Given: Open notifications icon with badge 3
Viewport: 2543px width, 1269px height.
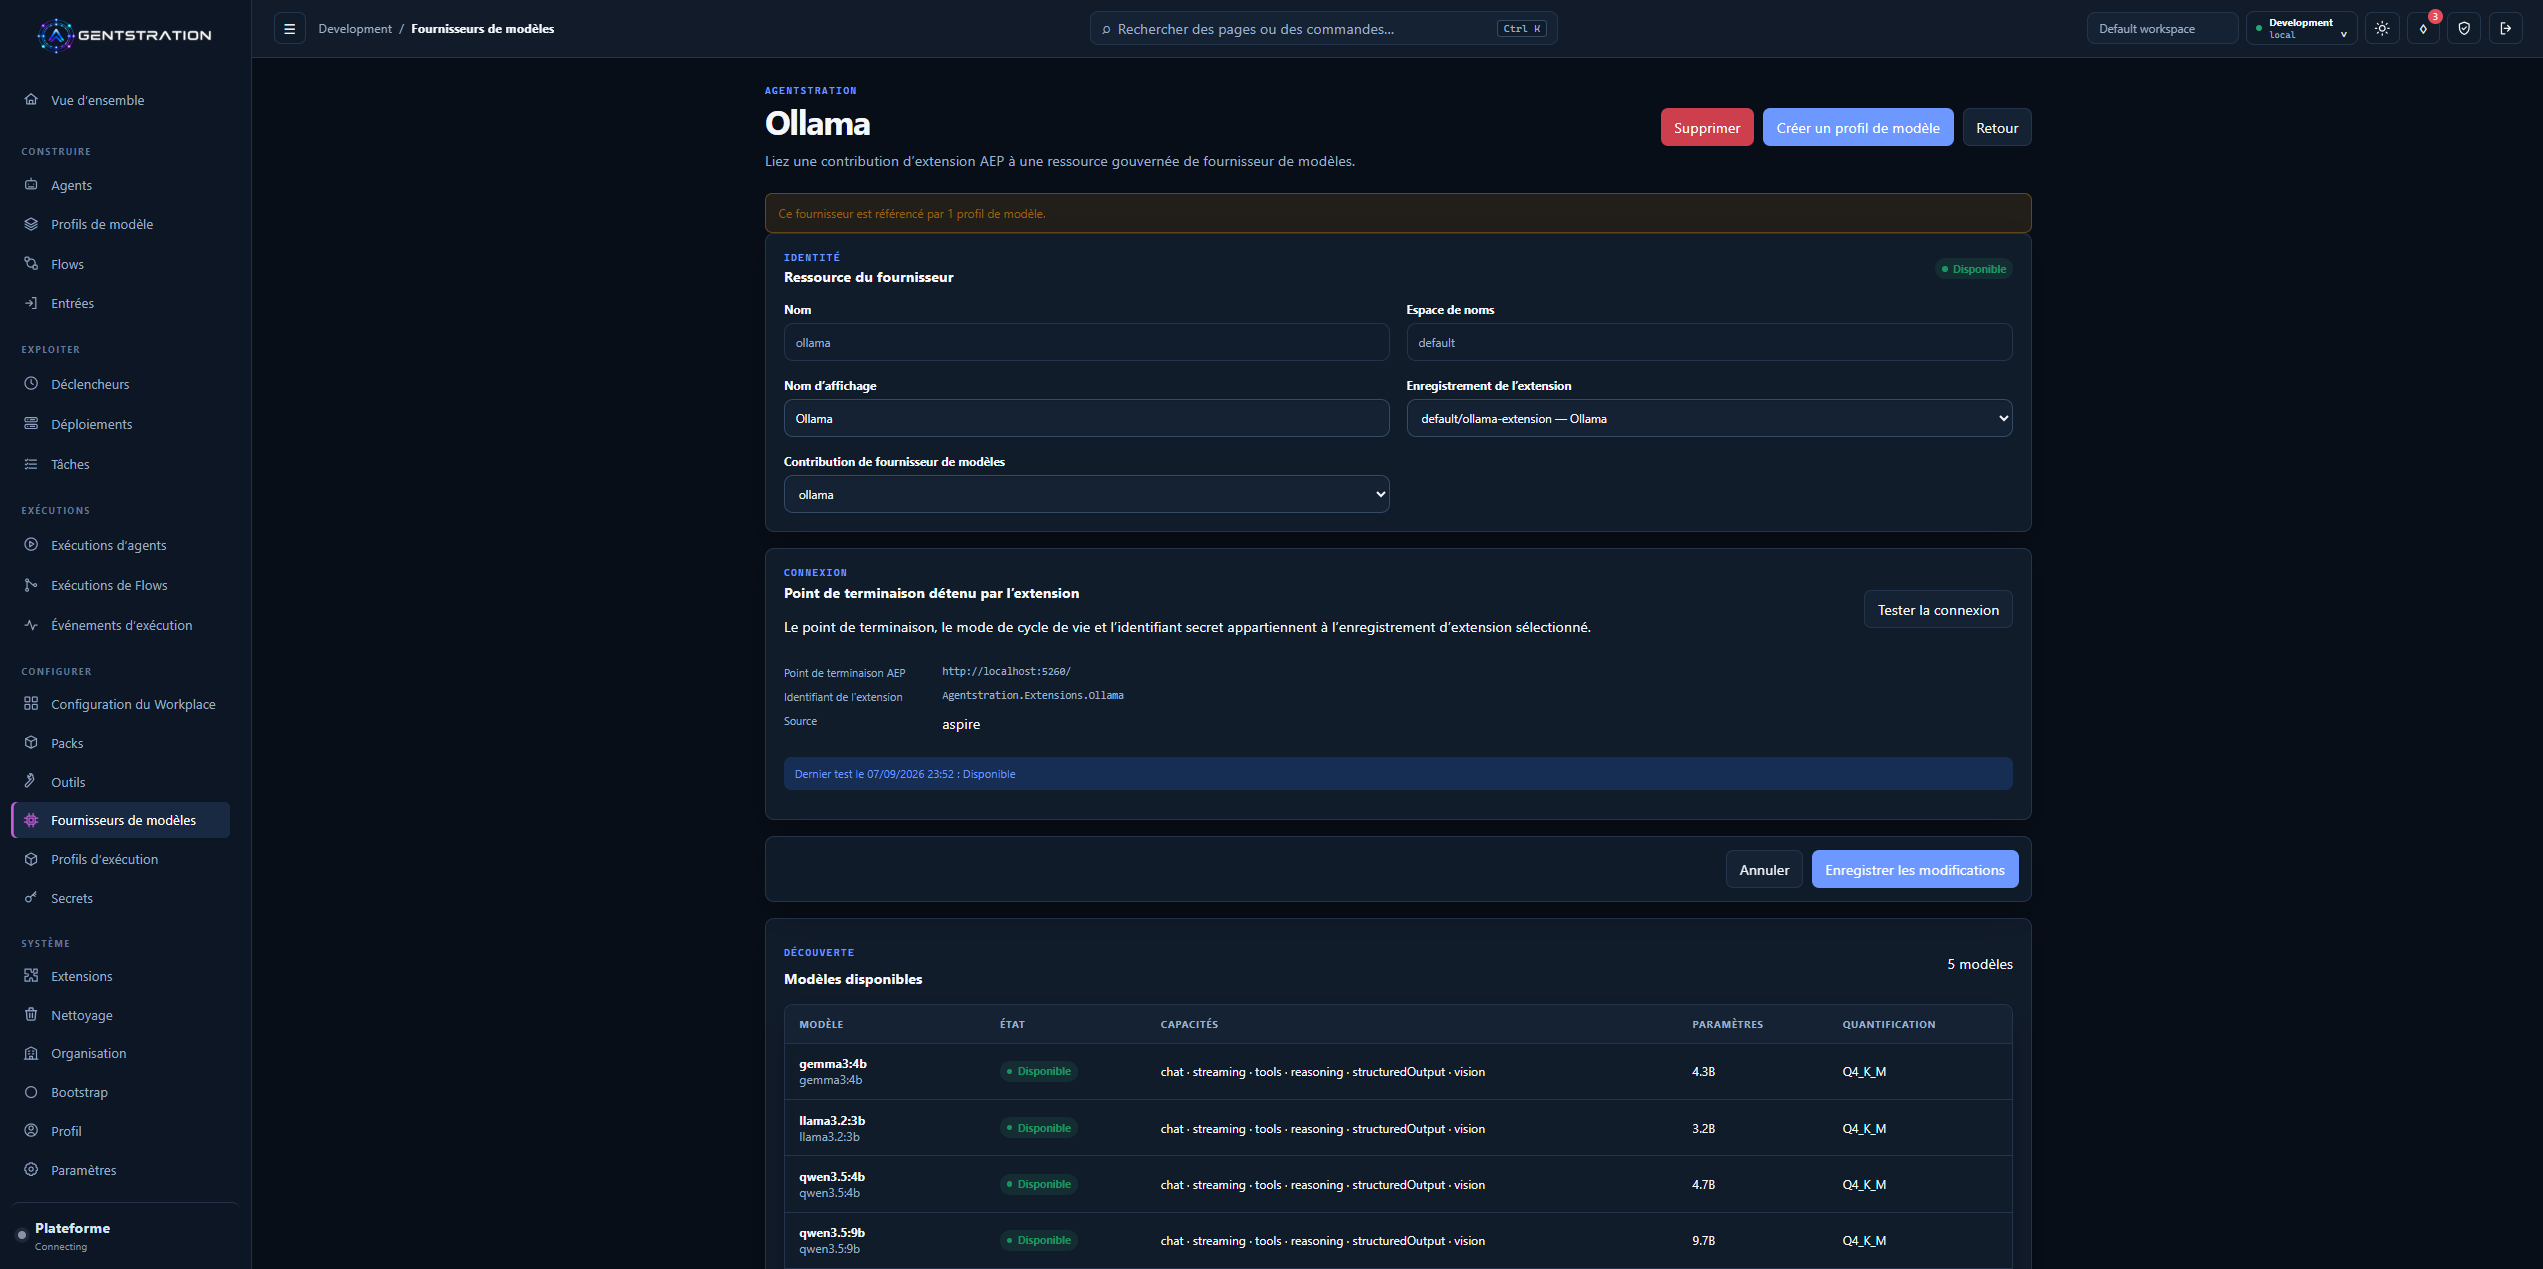Looking at the screenshot, I should click(x=2423, y=29).
